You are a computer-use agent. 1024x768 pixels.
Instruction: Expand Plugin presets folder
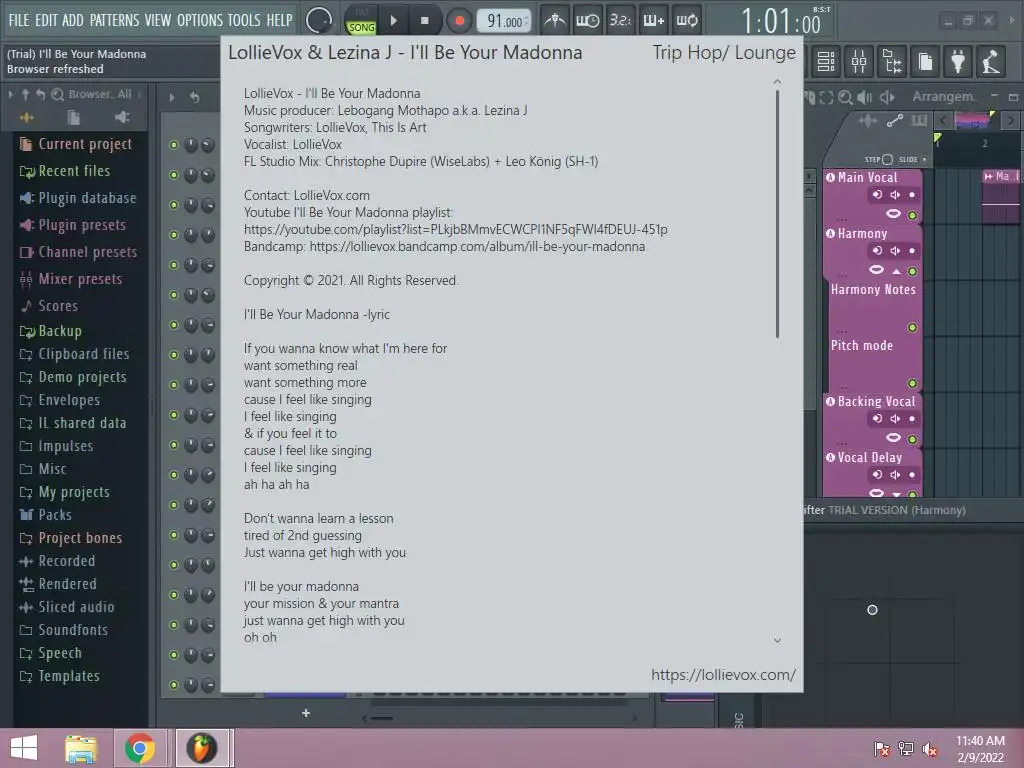(72, 225)
